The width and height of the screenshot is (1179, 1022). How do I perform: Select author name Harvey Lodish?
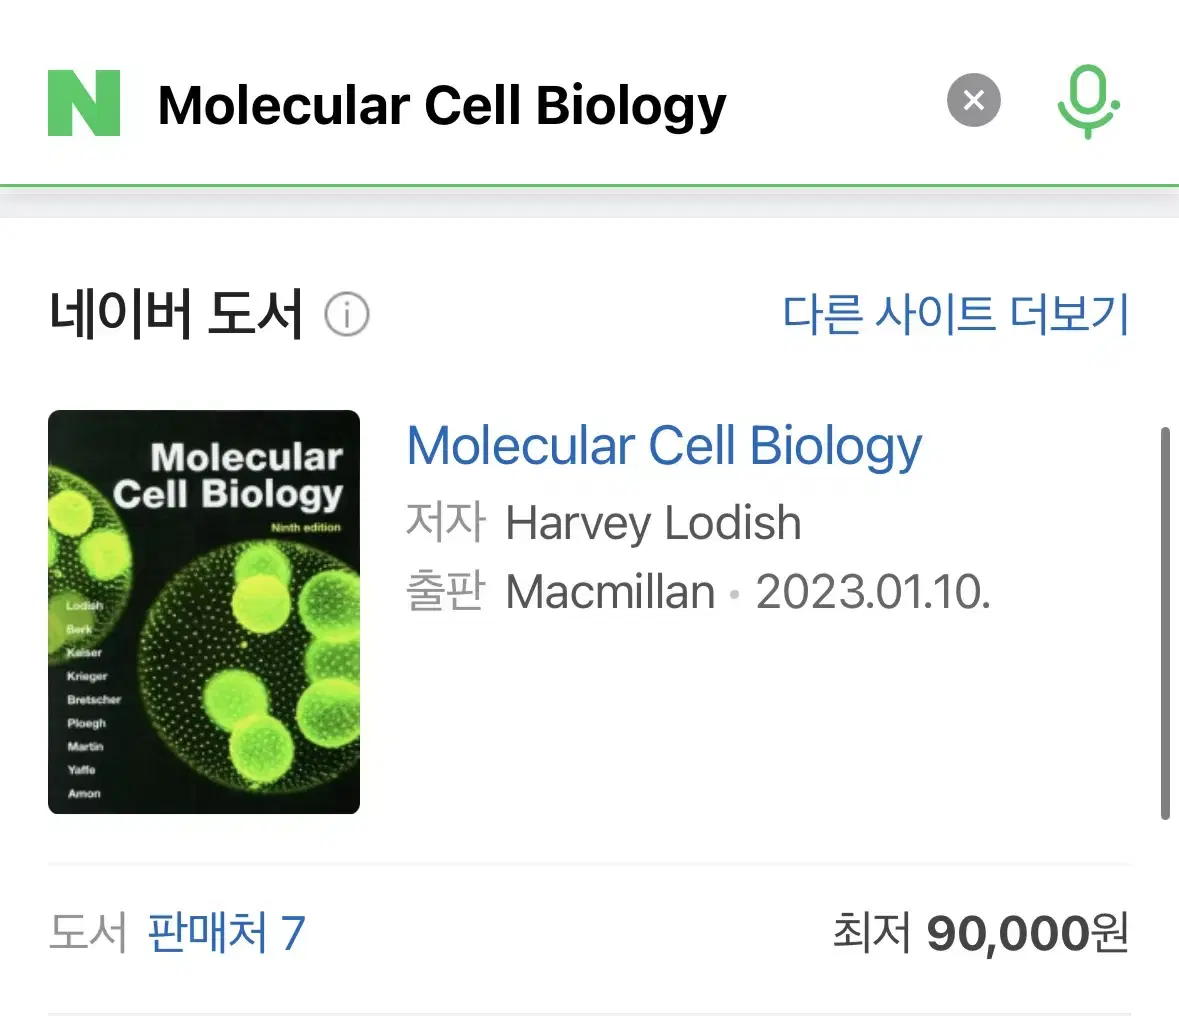tap(653, 523)
